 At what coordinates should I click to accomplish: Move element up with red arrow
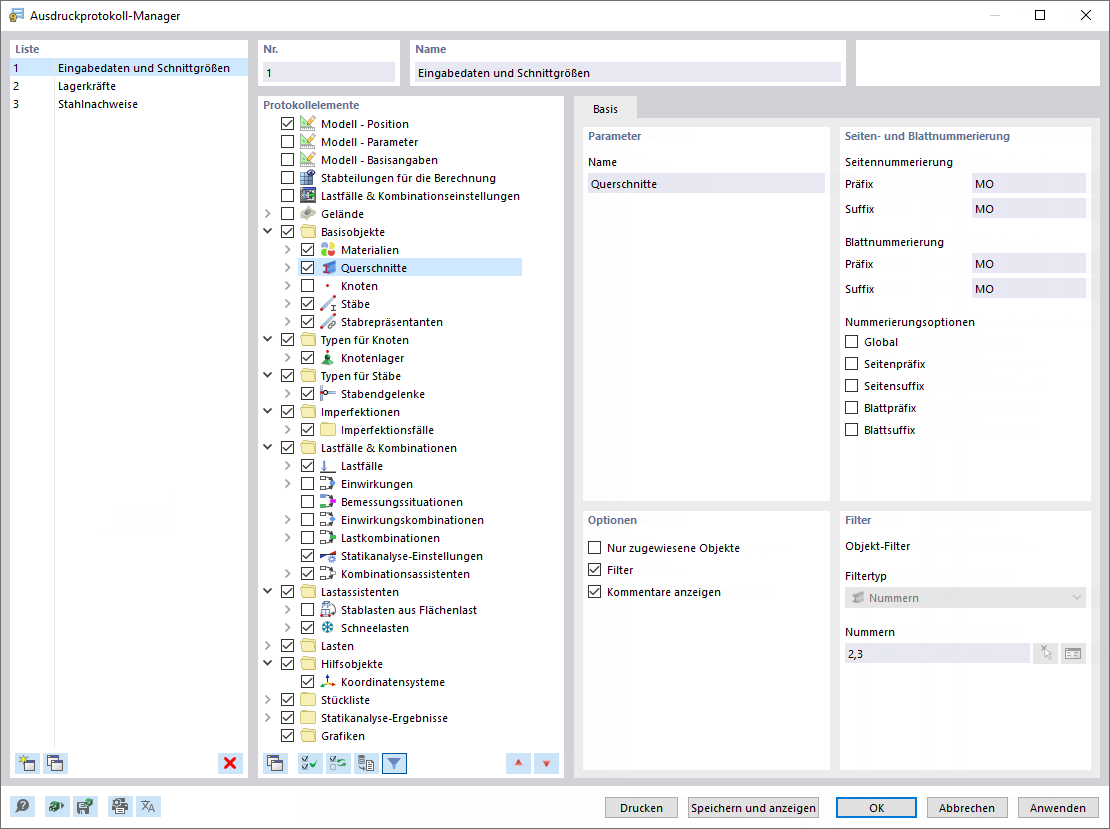click(518, 763)
